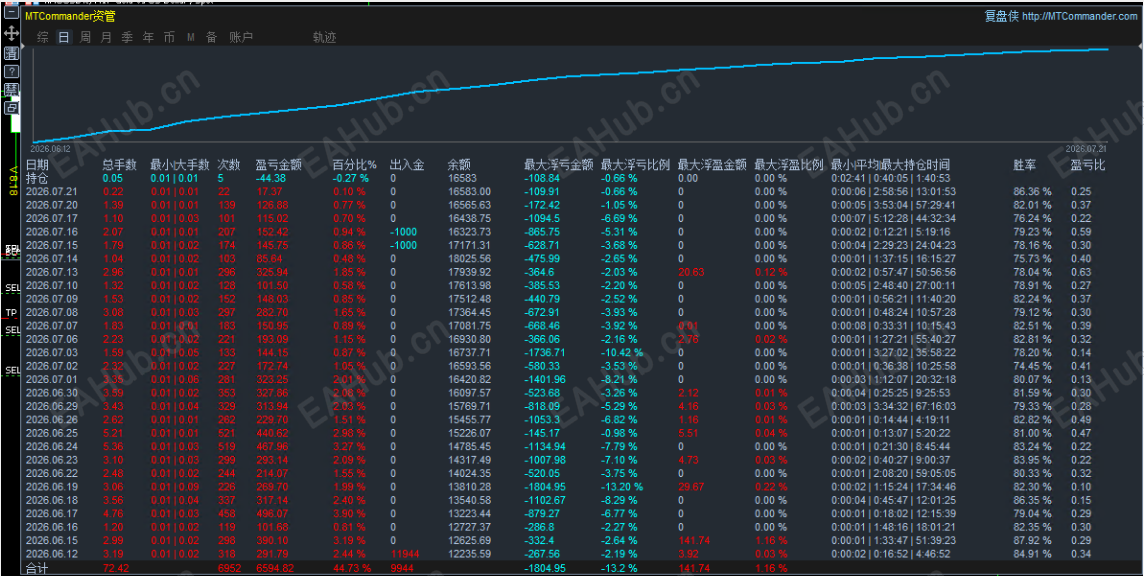
Task: Click total profit value 6594.82
Action: pos(275,568)
